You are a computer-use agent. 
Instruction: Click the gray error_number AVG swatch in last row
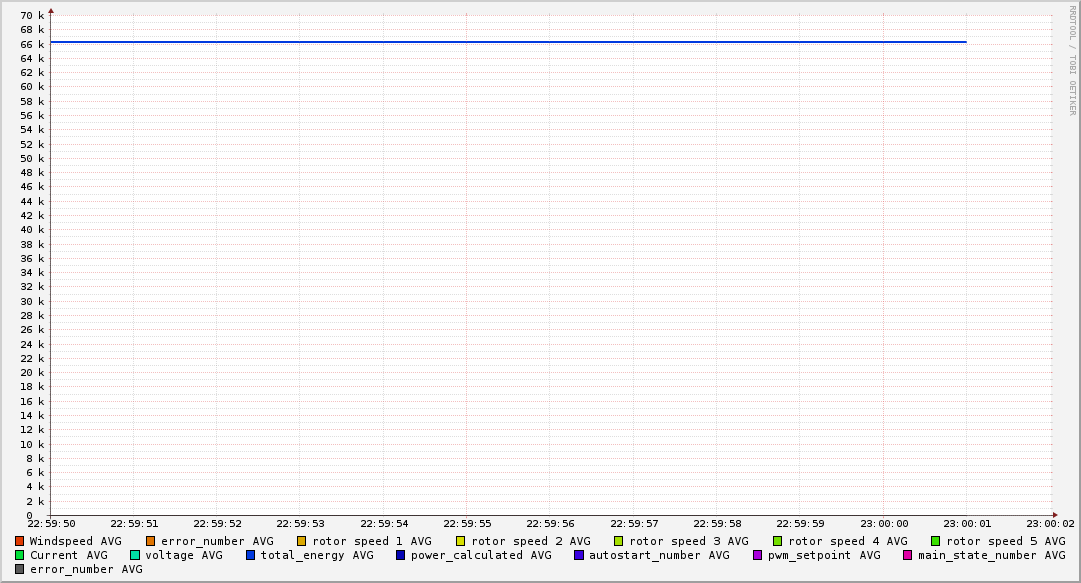coord(19,569)
